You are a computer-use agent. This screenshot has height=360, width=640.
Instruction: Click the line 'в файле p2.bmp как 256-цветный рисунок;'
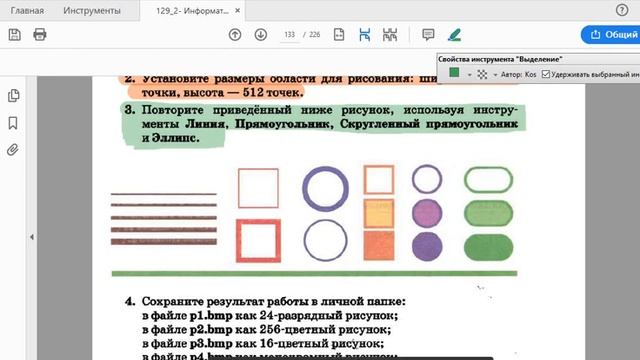(267, 329)
